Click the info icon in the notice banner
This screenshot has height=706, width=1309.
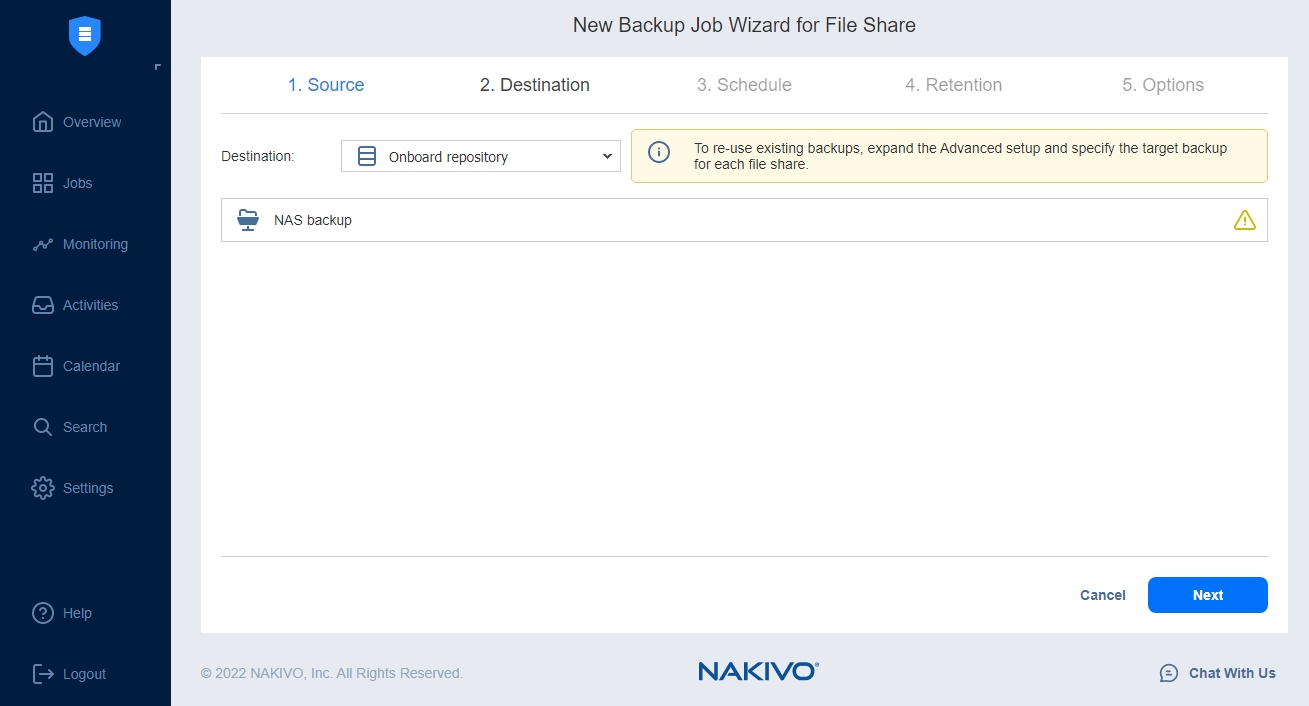point(659,152)
